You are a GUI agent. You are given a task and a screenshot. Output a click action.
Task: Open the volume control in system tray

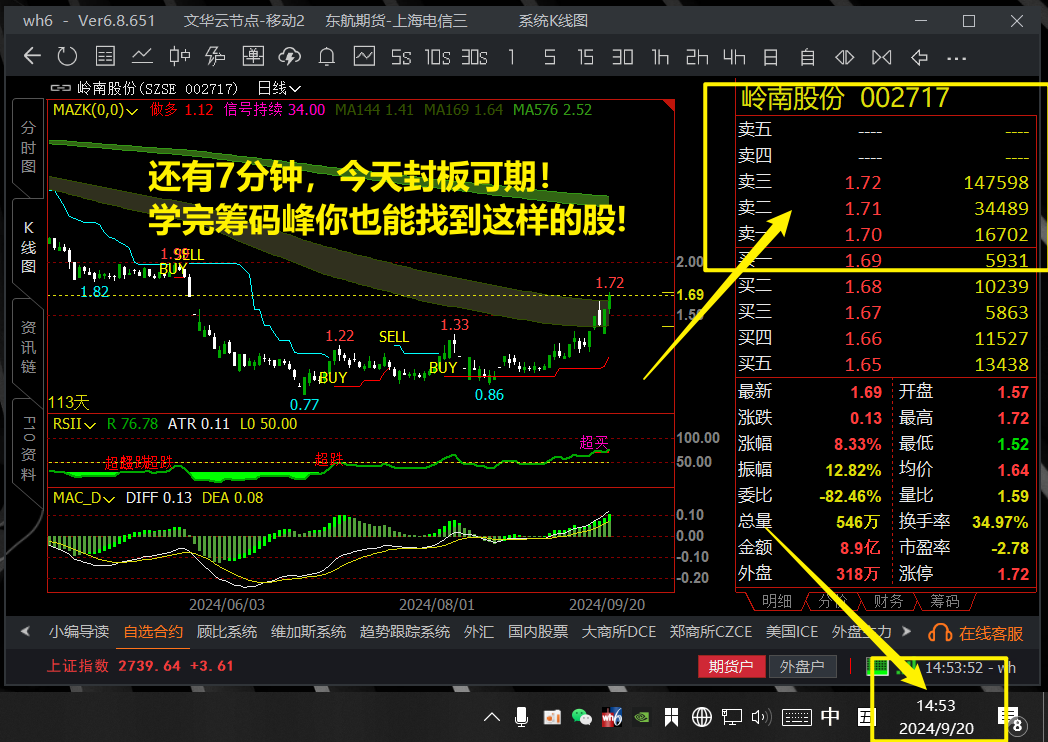pyautogui.click(x=761, y=717)
